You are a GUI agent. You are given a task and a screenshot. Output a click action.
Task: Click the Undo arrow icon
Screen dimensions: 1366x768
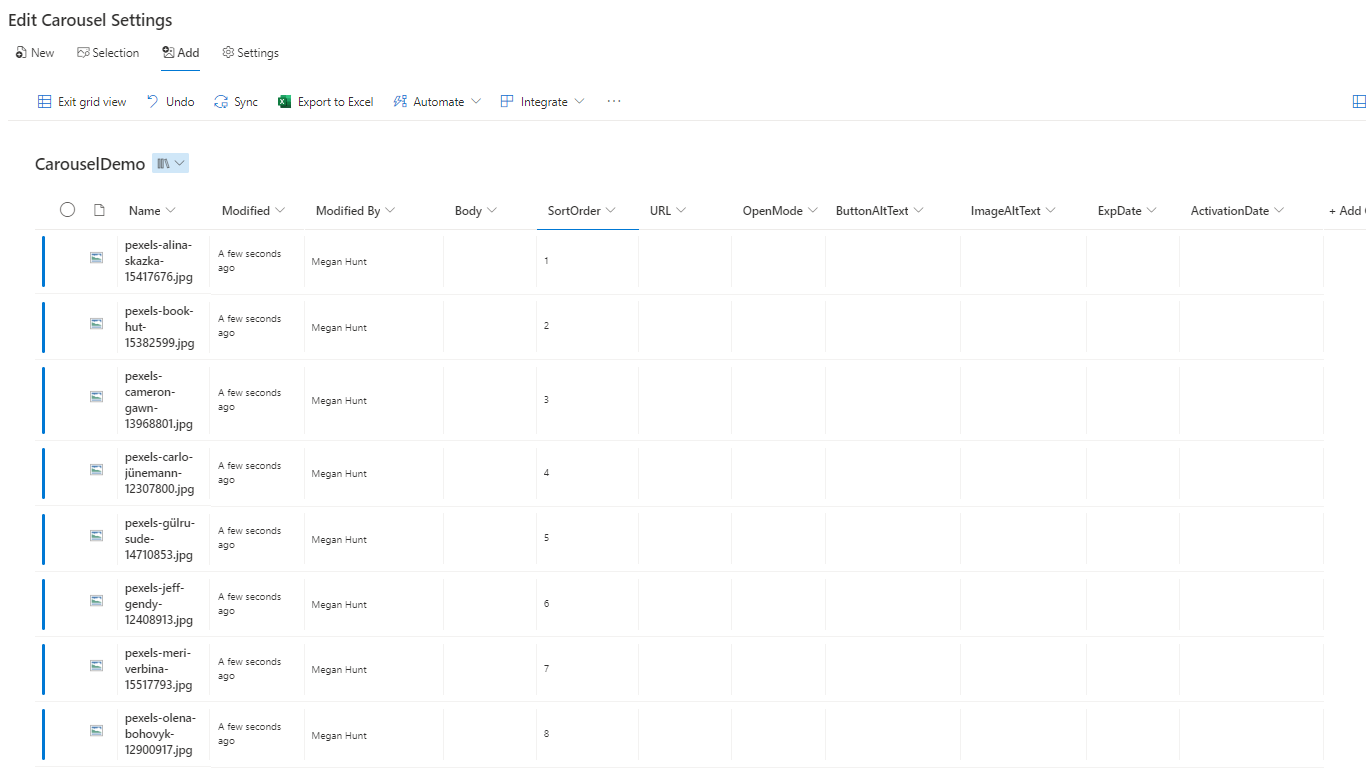click(x=153, y=102)
